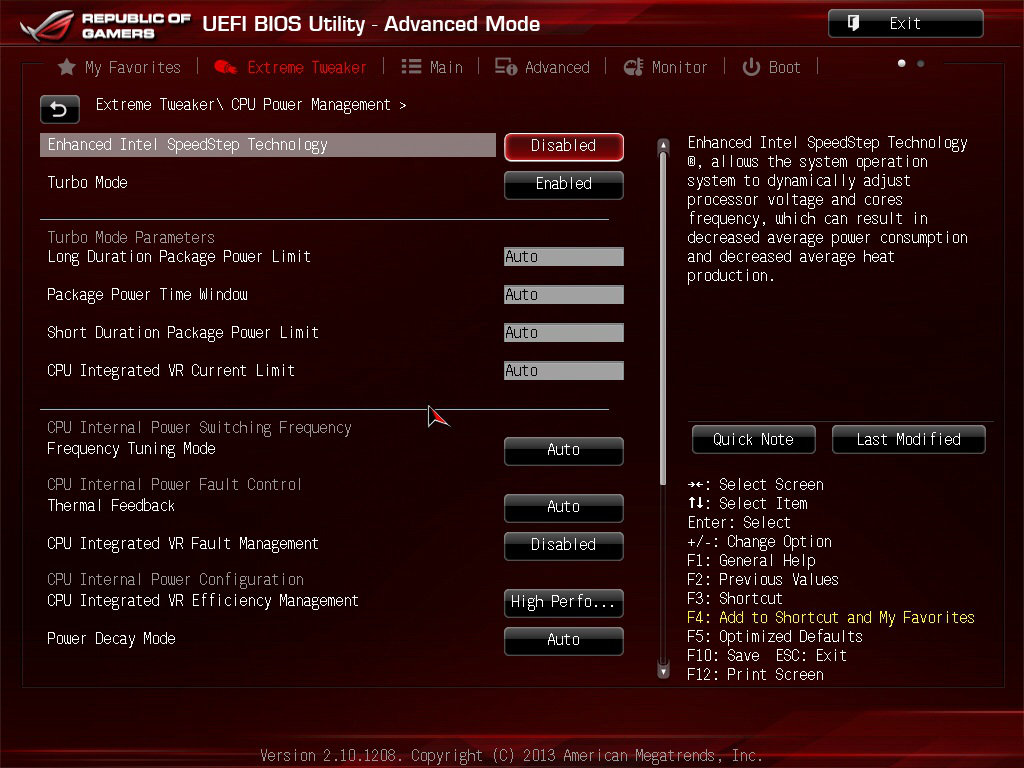The width and height of the screenshot is (1024, 768).
Task: Click the My Favorites star icon
Action: pyautogui.click(x=67, y=67)
